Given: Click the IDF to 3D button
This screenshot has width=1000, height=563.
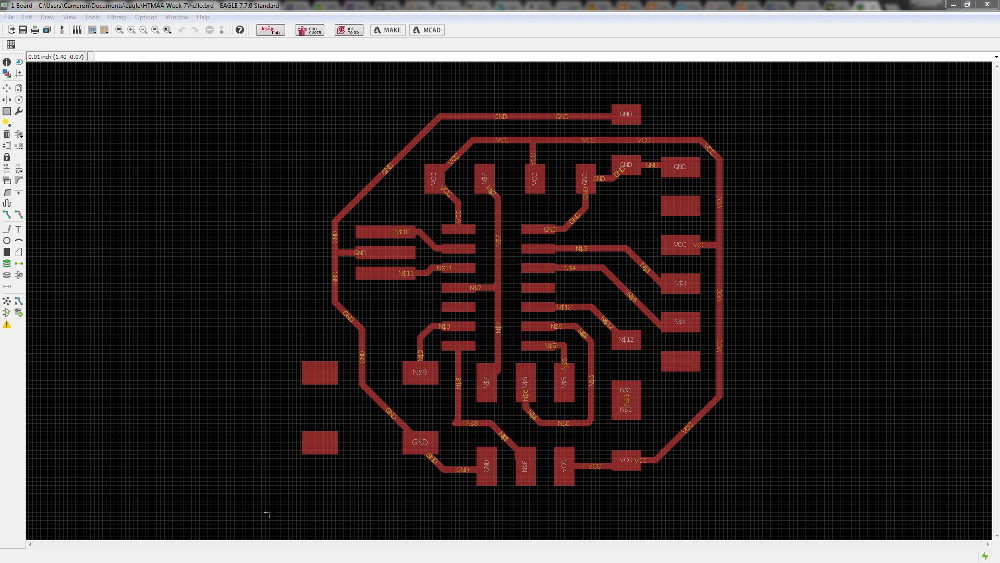Looking at the screenshot, I should (349, 30).
